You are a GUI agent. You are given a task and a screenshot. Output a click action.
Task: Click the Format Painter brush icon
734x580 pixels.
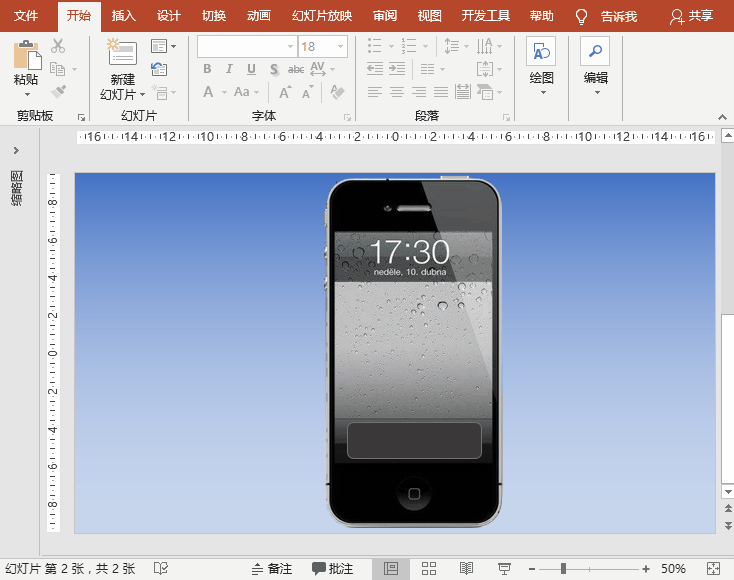tap(58, 91)
